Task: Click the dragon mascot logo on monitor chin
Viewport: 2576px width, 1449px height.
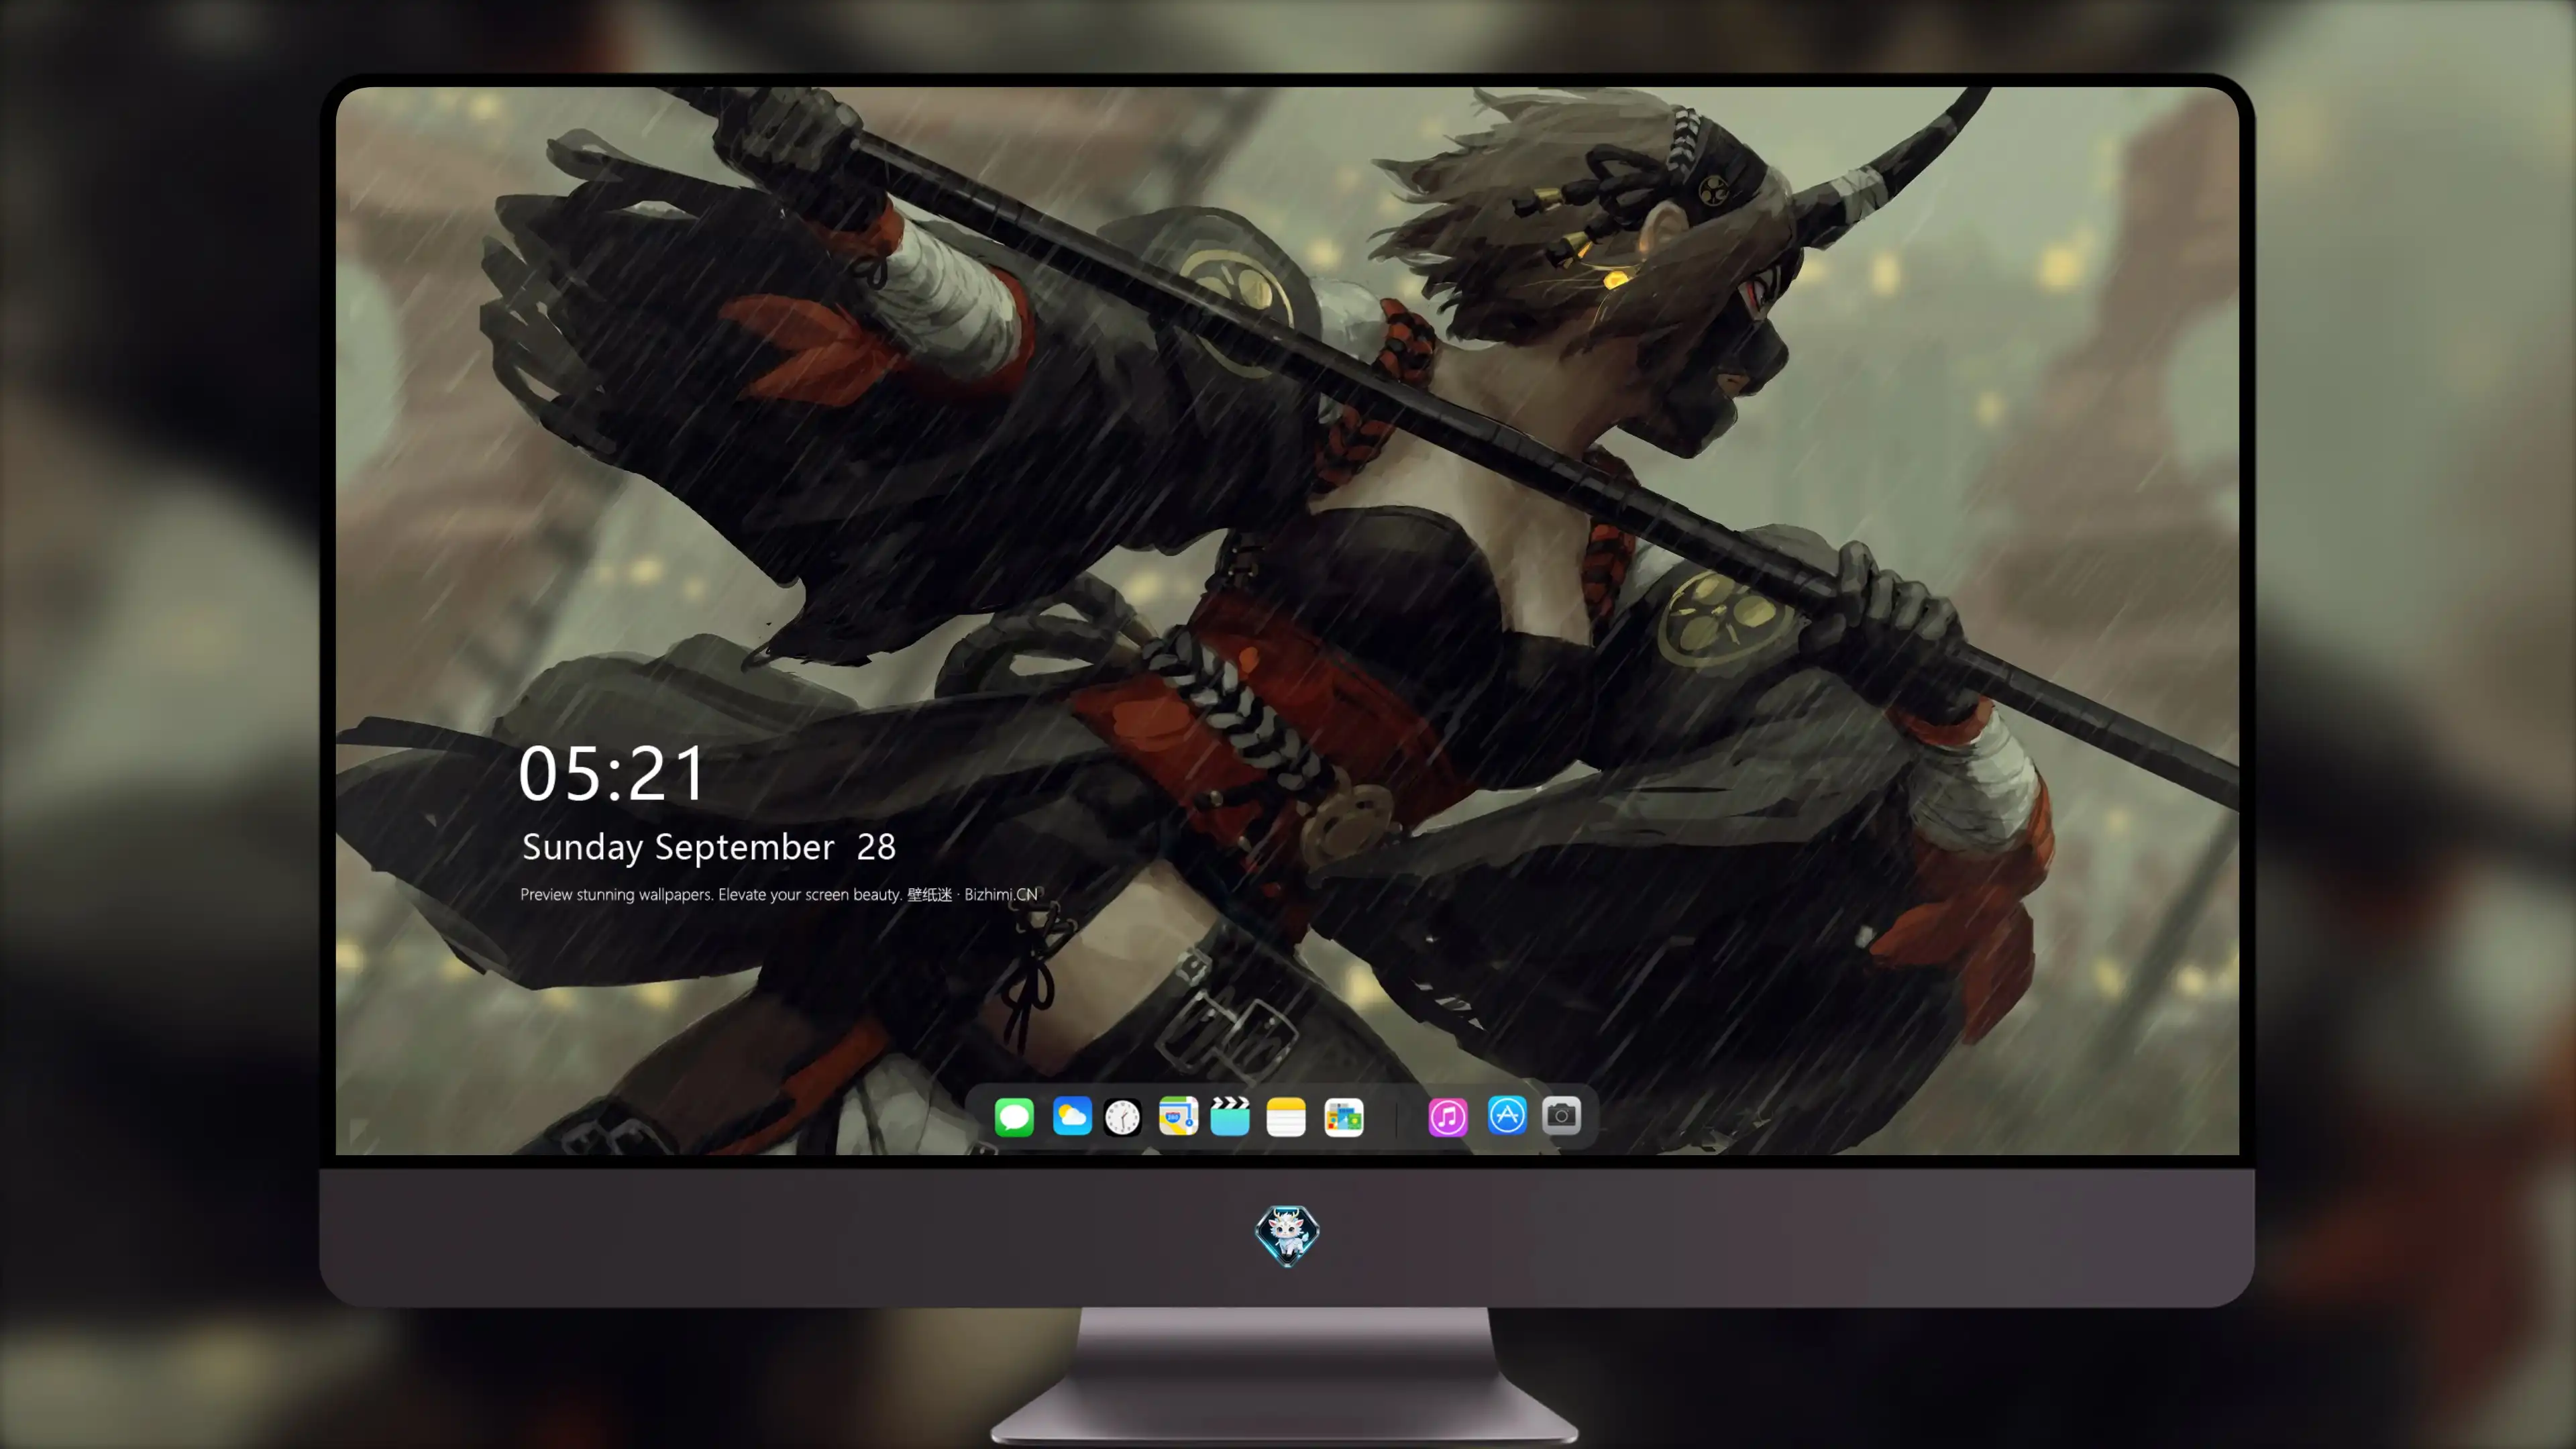Action: point(1287,1236)
